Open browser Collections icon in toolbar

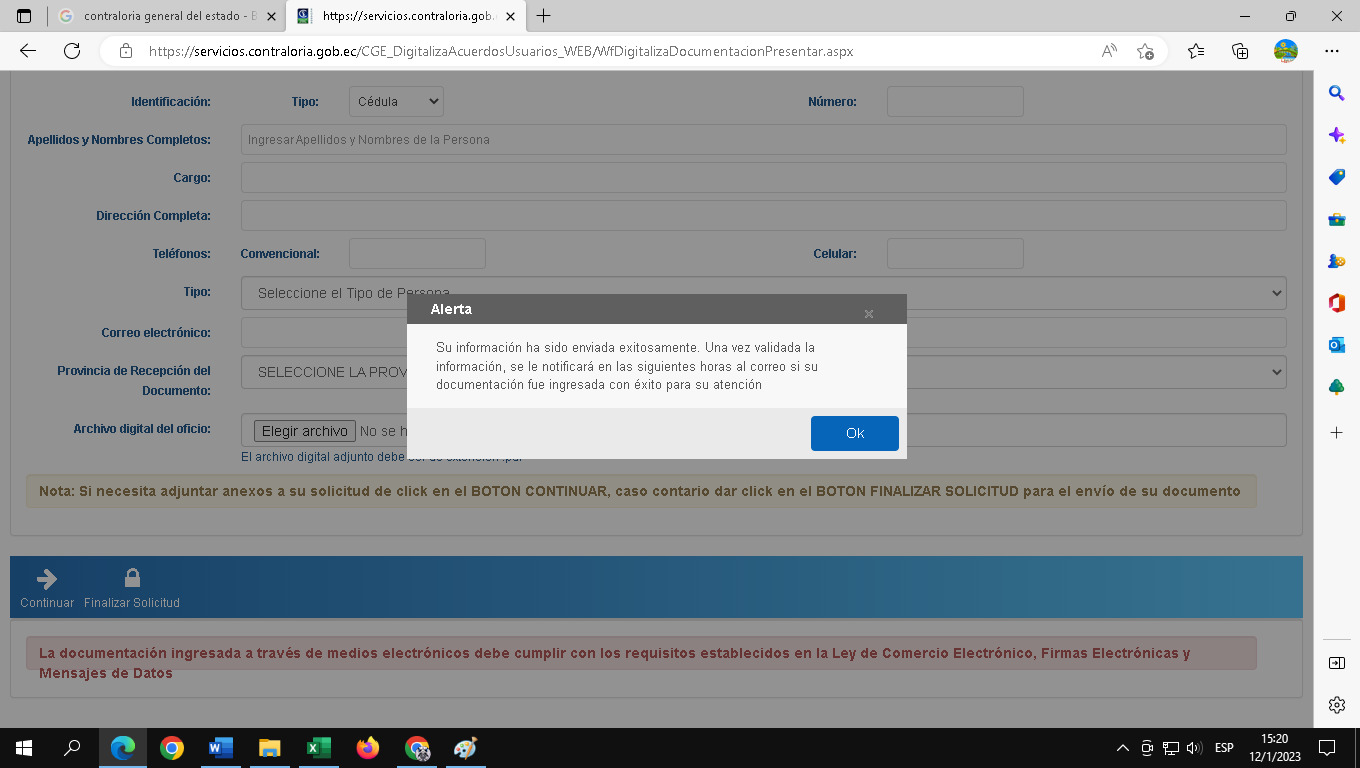(x=1240, y=51)
